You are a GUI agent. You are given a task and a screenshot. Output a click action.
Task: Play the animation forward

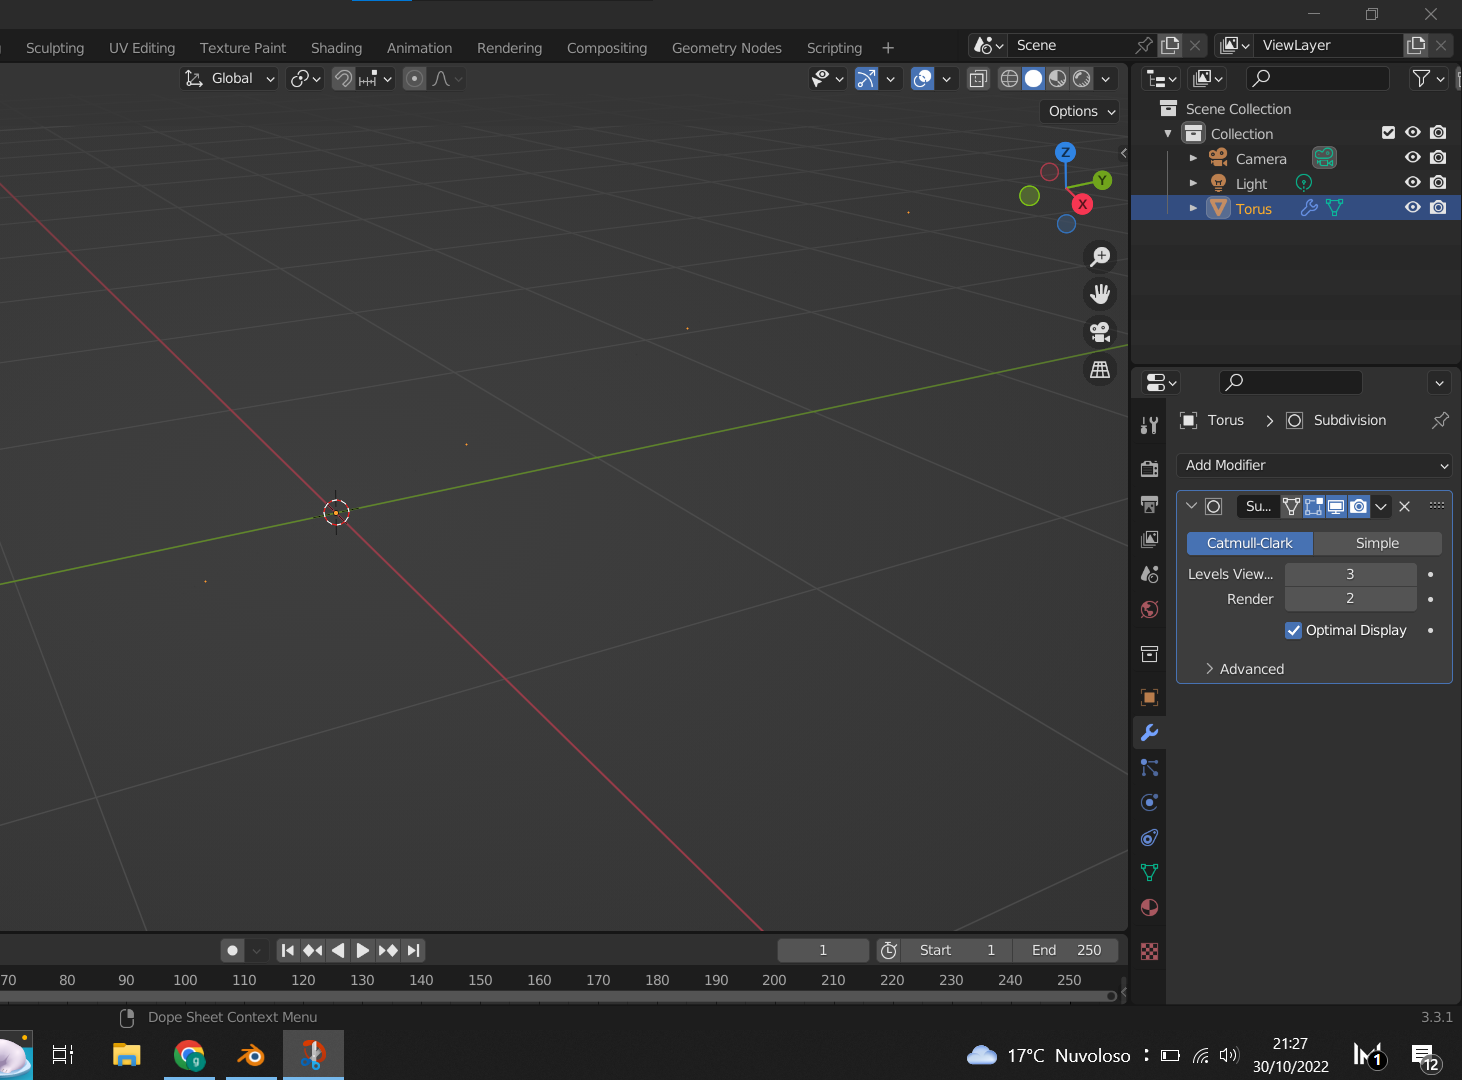[363, 950]
